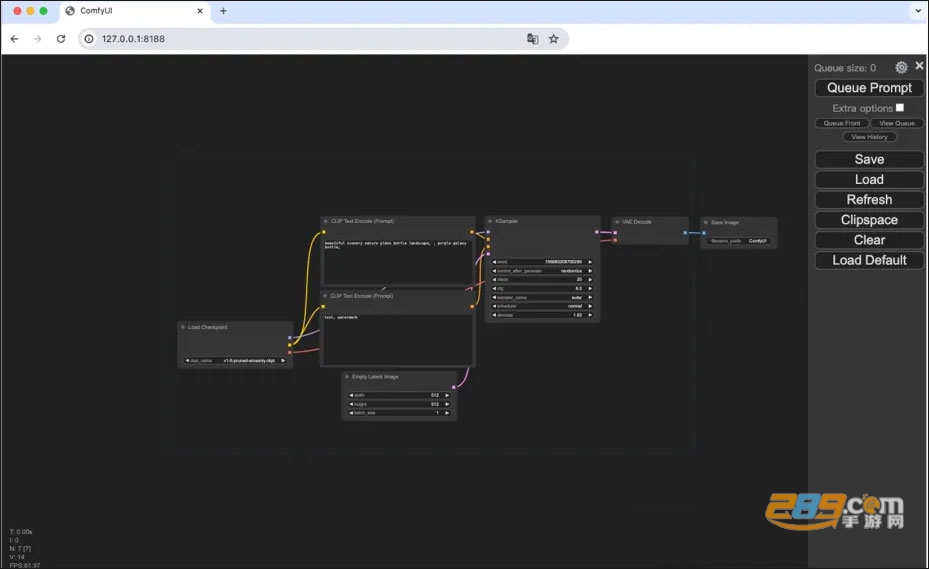Collapse the negative CLIP Text Encode node

pos(325,296)
